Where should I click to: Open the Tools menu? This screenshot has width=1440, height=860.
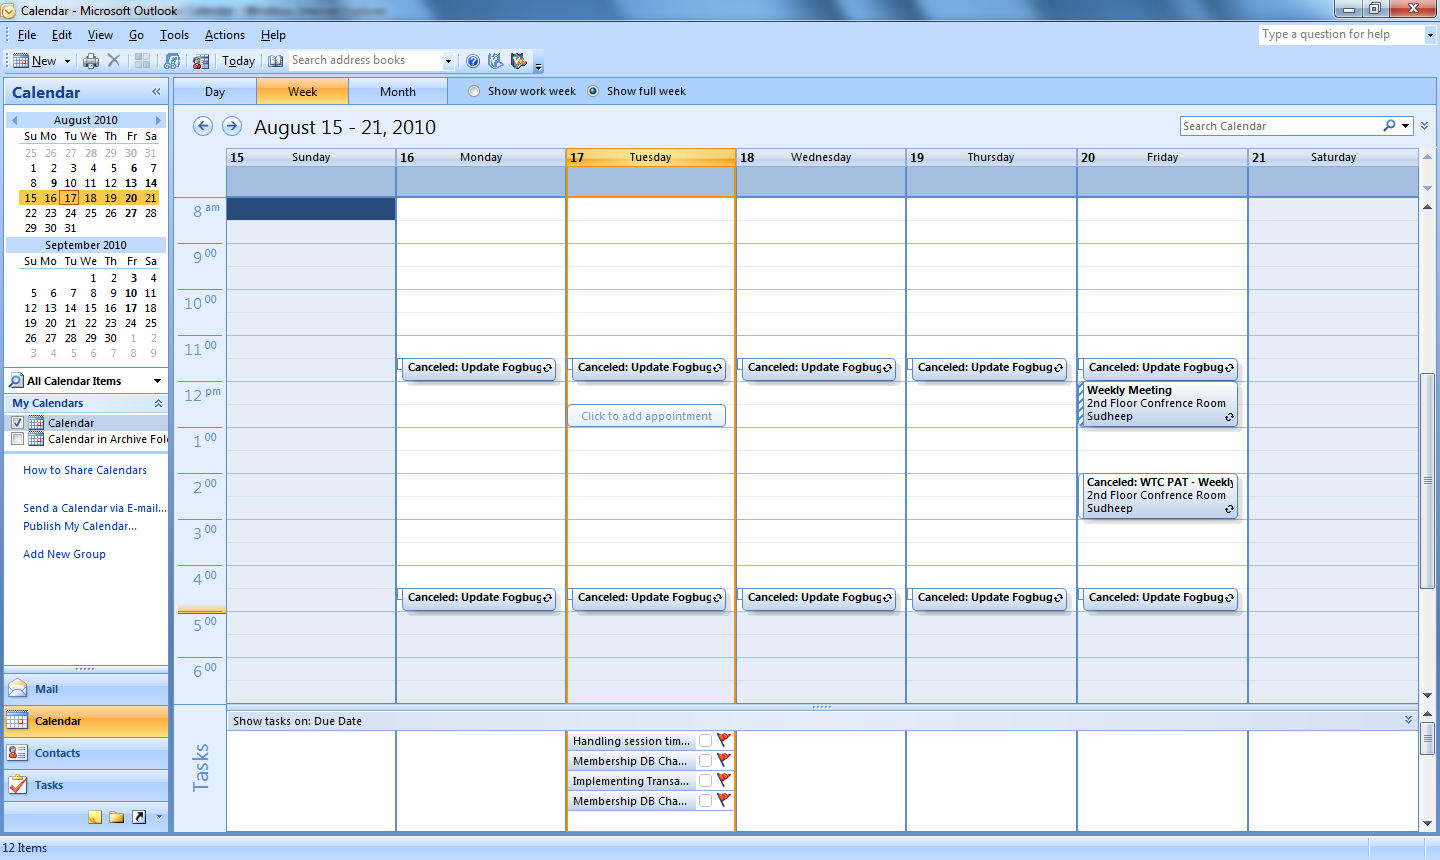(x=174, y=35)
